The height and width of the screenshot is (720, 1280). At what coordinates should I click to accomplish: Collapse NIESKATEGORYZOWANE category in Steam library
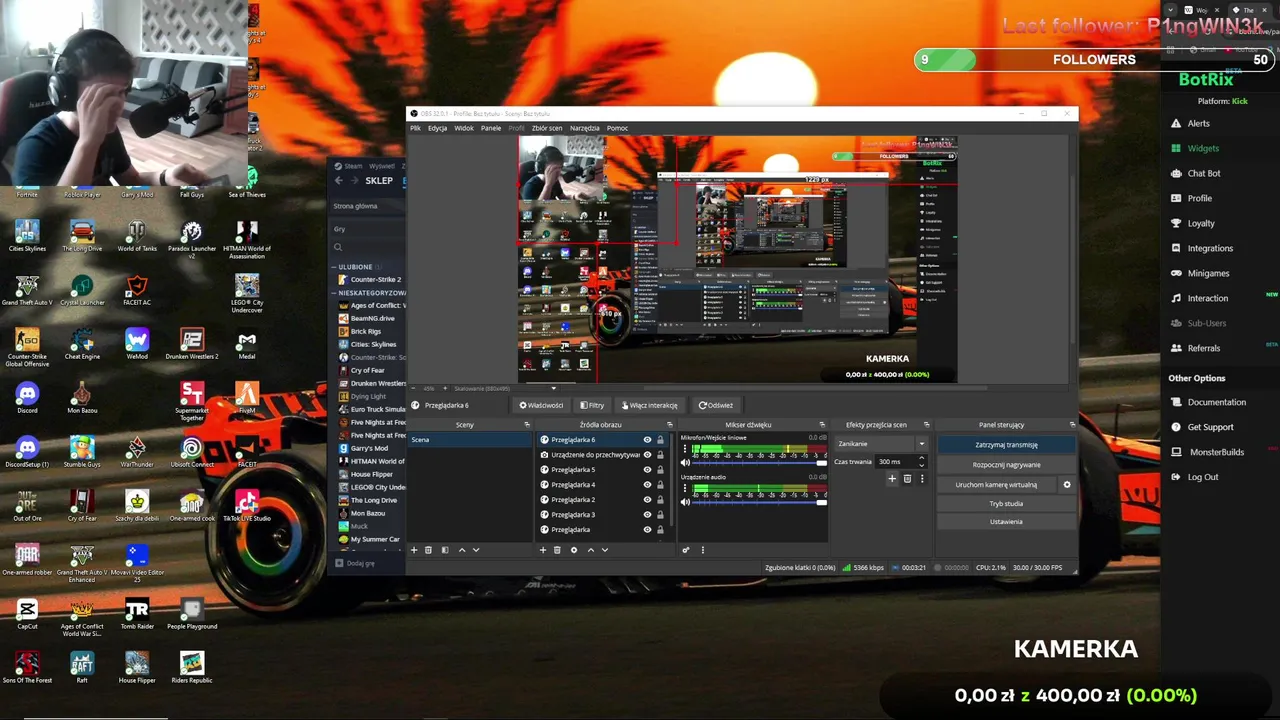pyautogui.click(x=335, y=293)
